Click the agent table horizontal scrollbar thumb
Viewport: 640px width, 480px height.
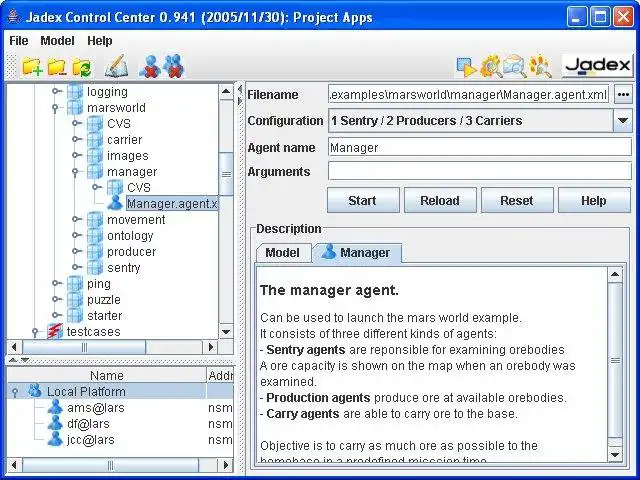click(x=111, y=465)
